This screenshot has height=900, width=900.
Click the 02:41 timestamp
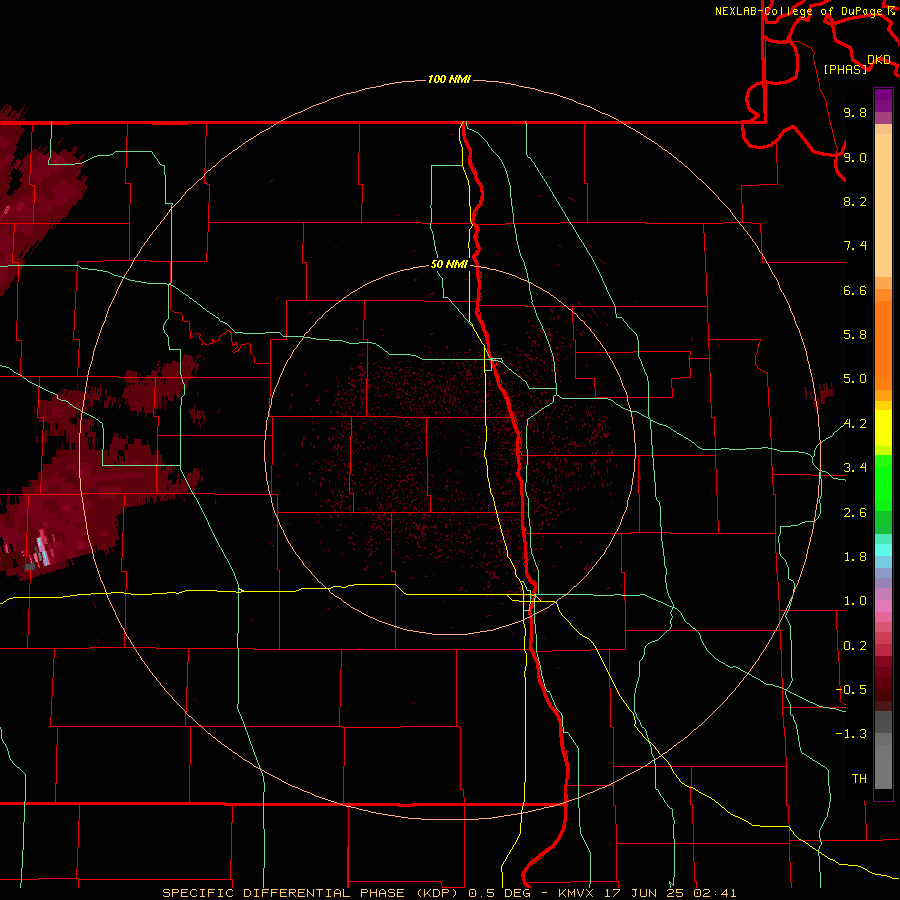coord(715,893)
